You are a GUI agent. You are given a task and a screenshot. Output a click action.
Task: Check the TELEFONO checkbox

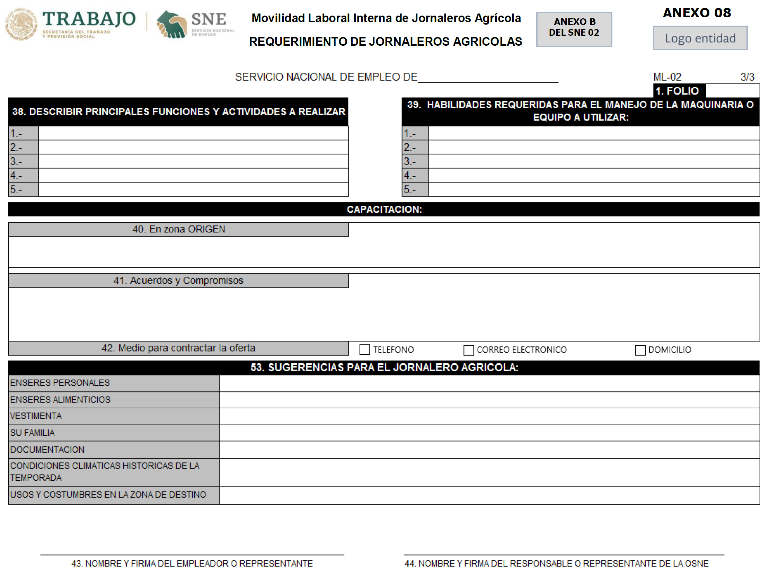(365, 350)
